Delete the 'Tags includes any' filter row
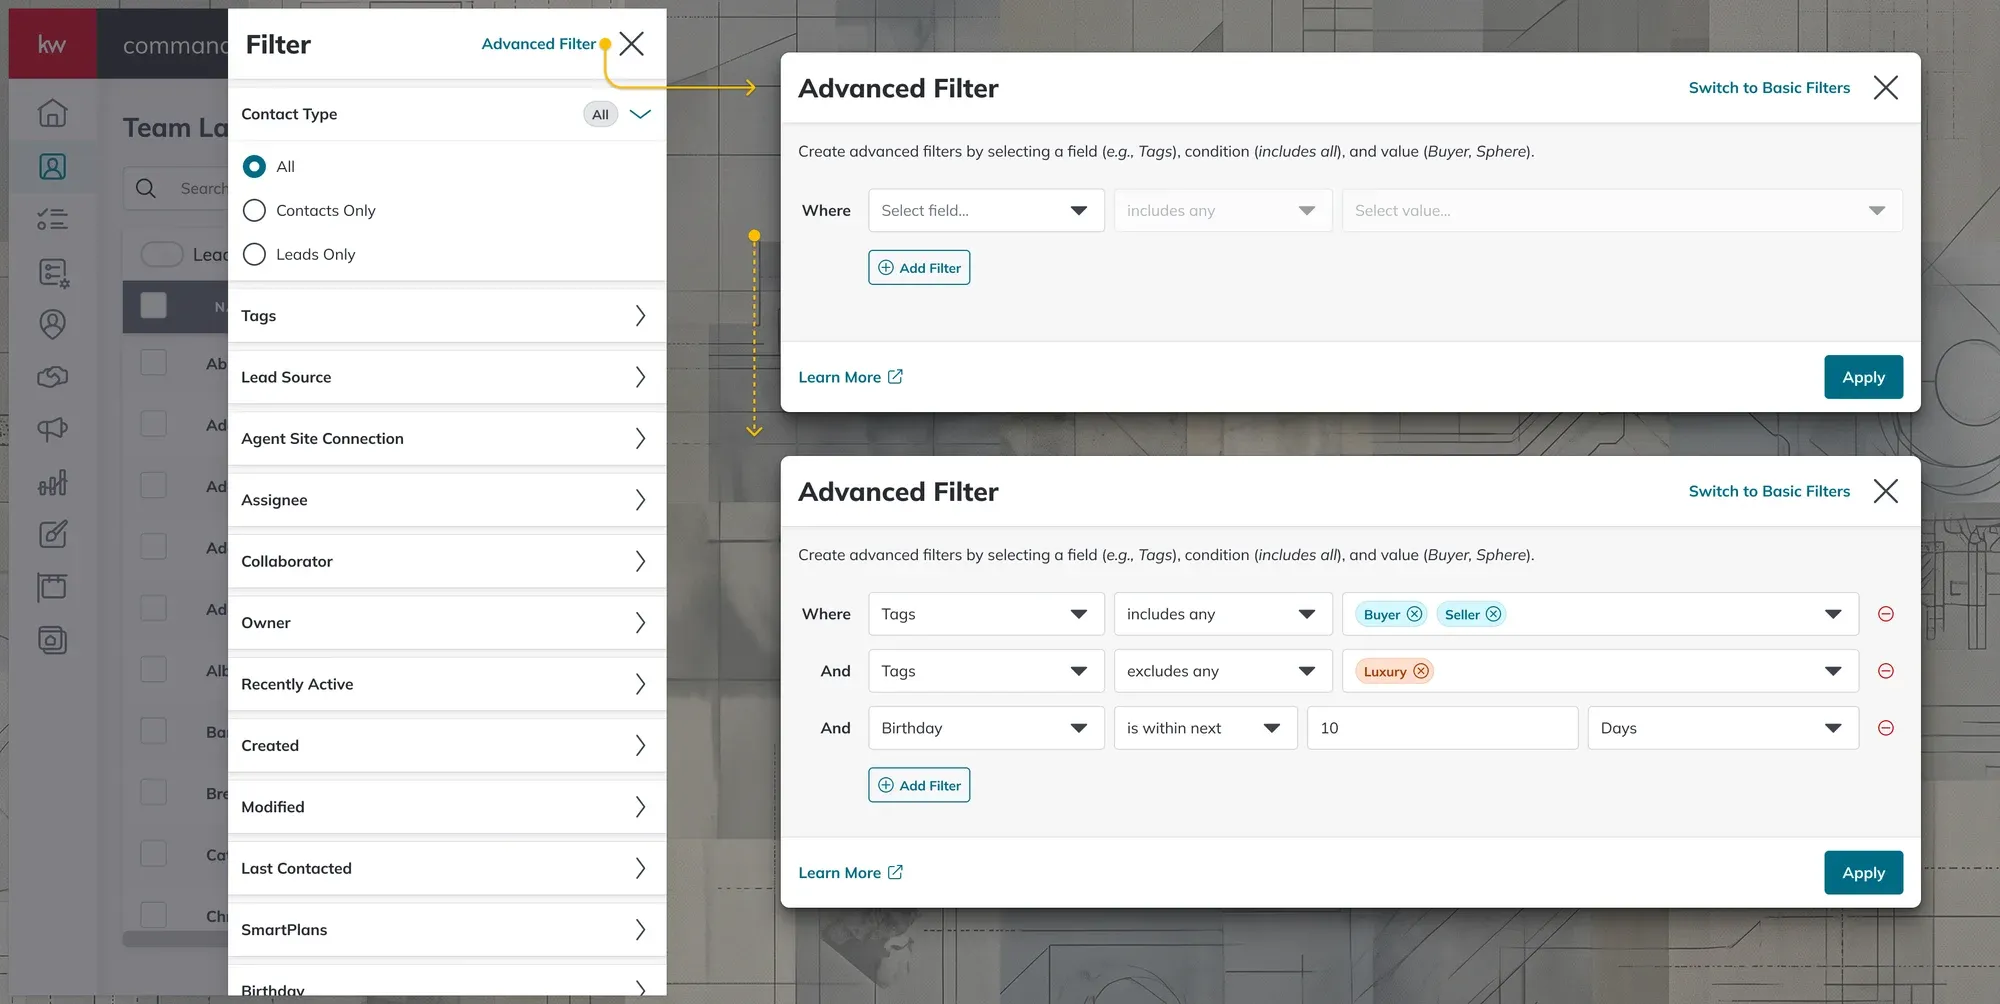 (x=1886, y=614)
